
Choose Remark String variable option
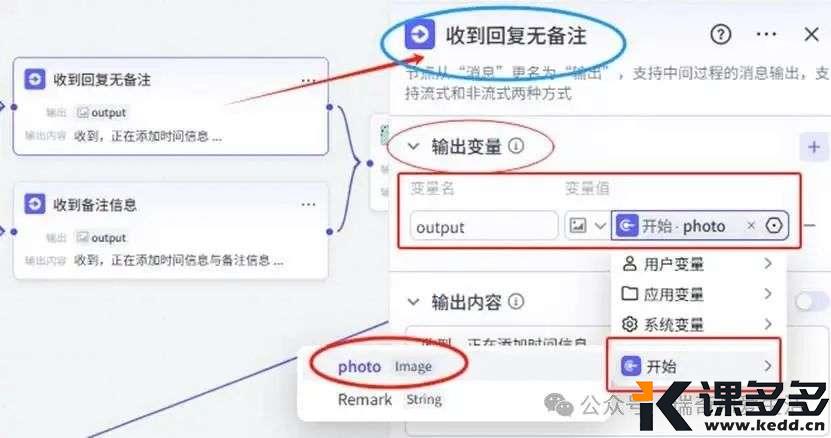[390, 399]
